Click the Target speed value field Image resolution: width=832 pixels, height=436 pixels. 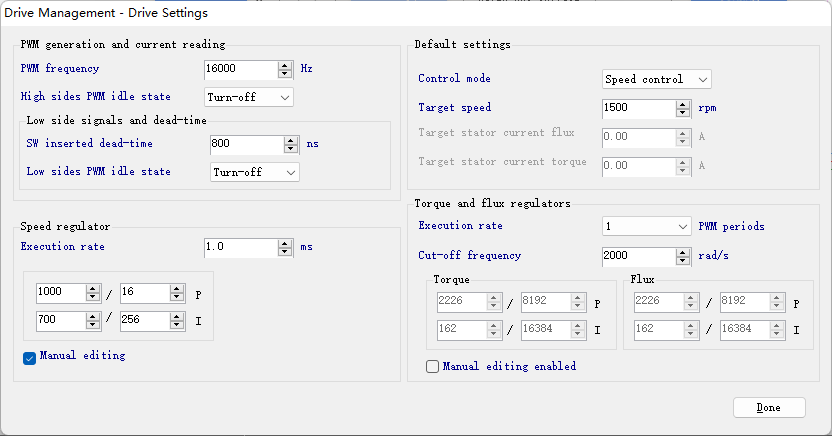click(x=639, y=109)
